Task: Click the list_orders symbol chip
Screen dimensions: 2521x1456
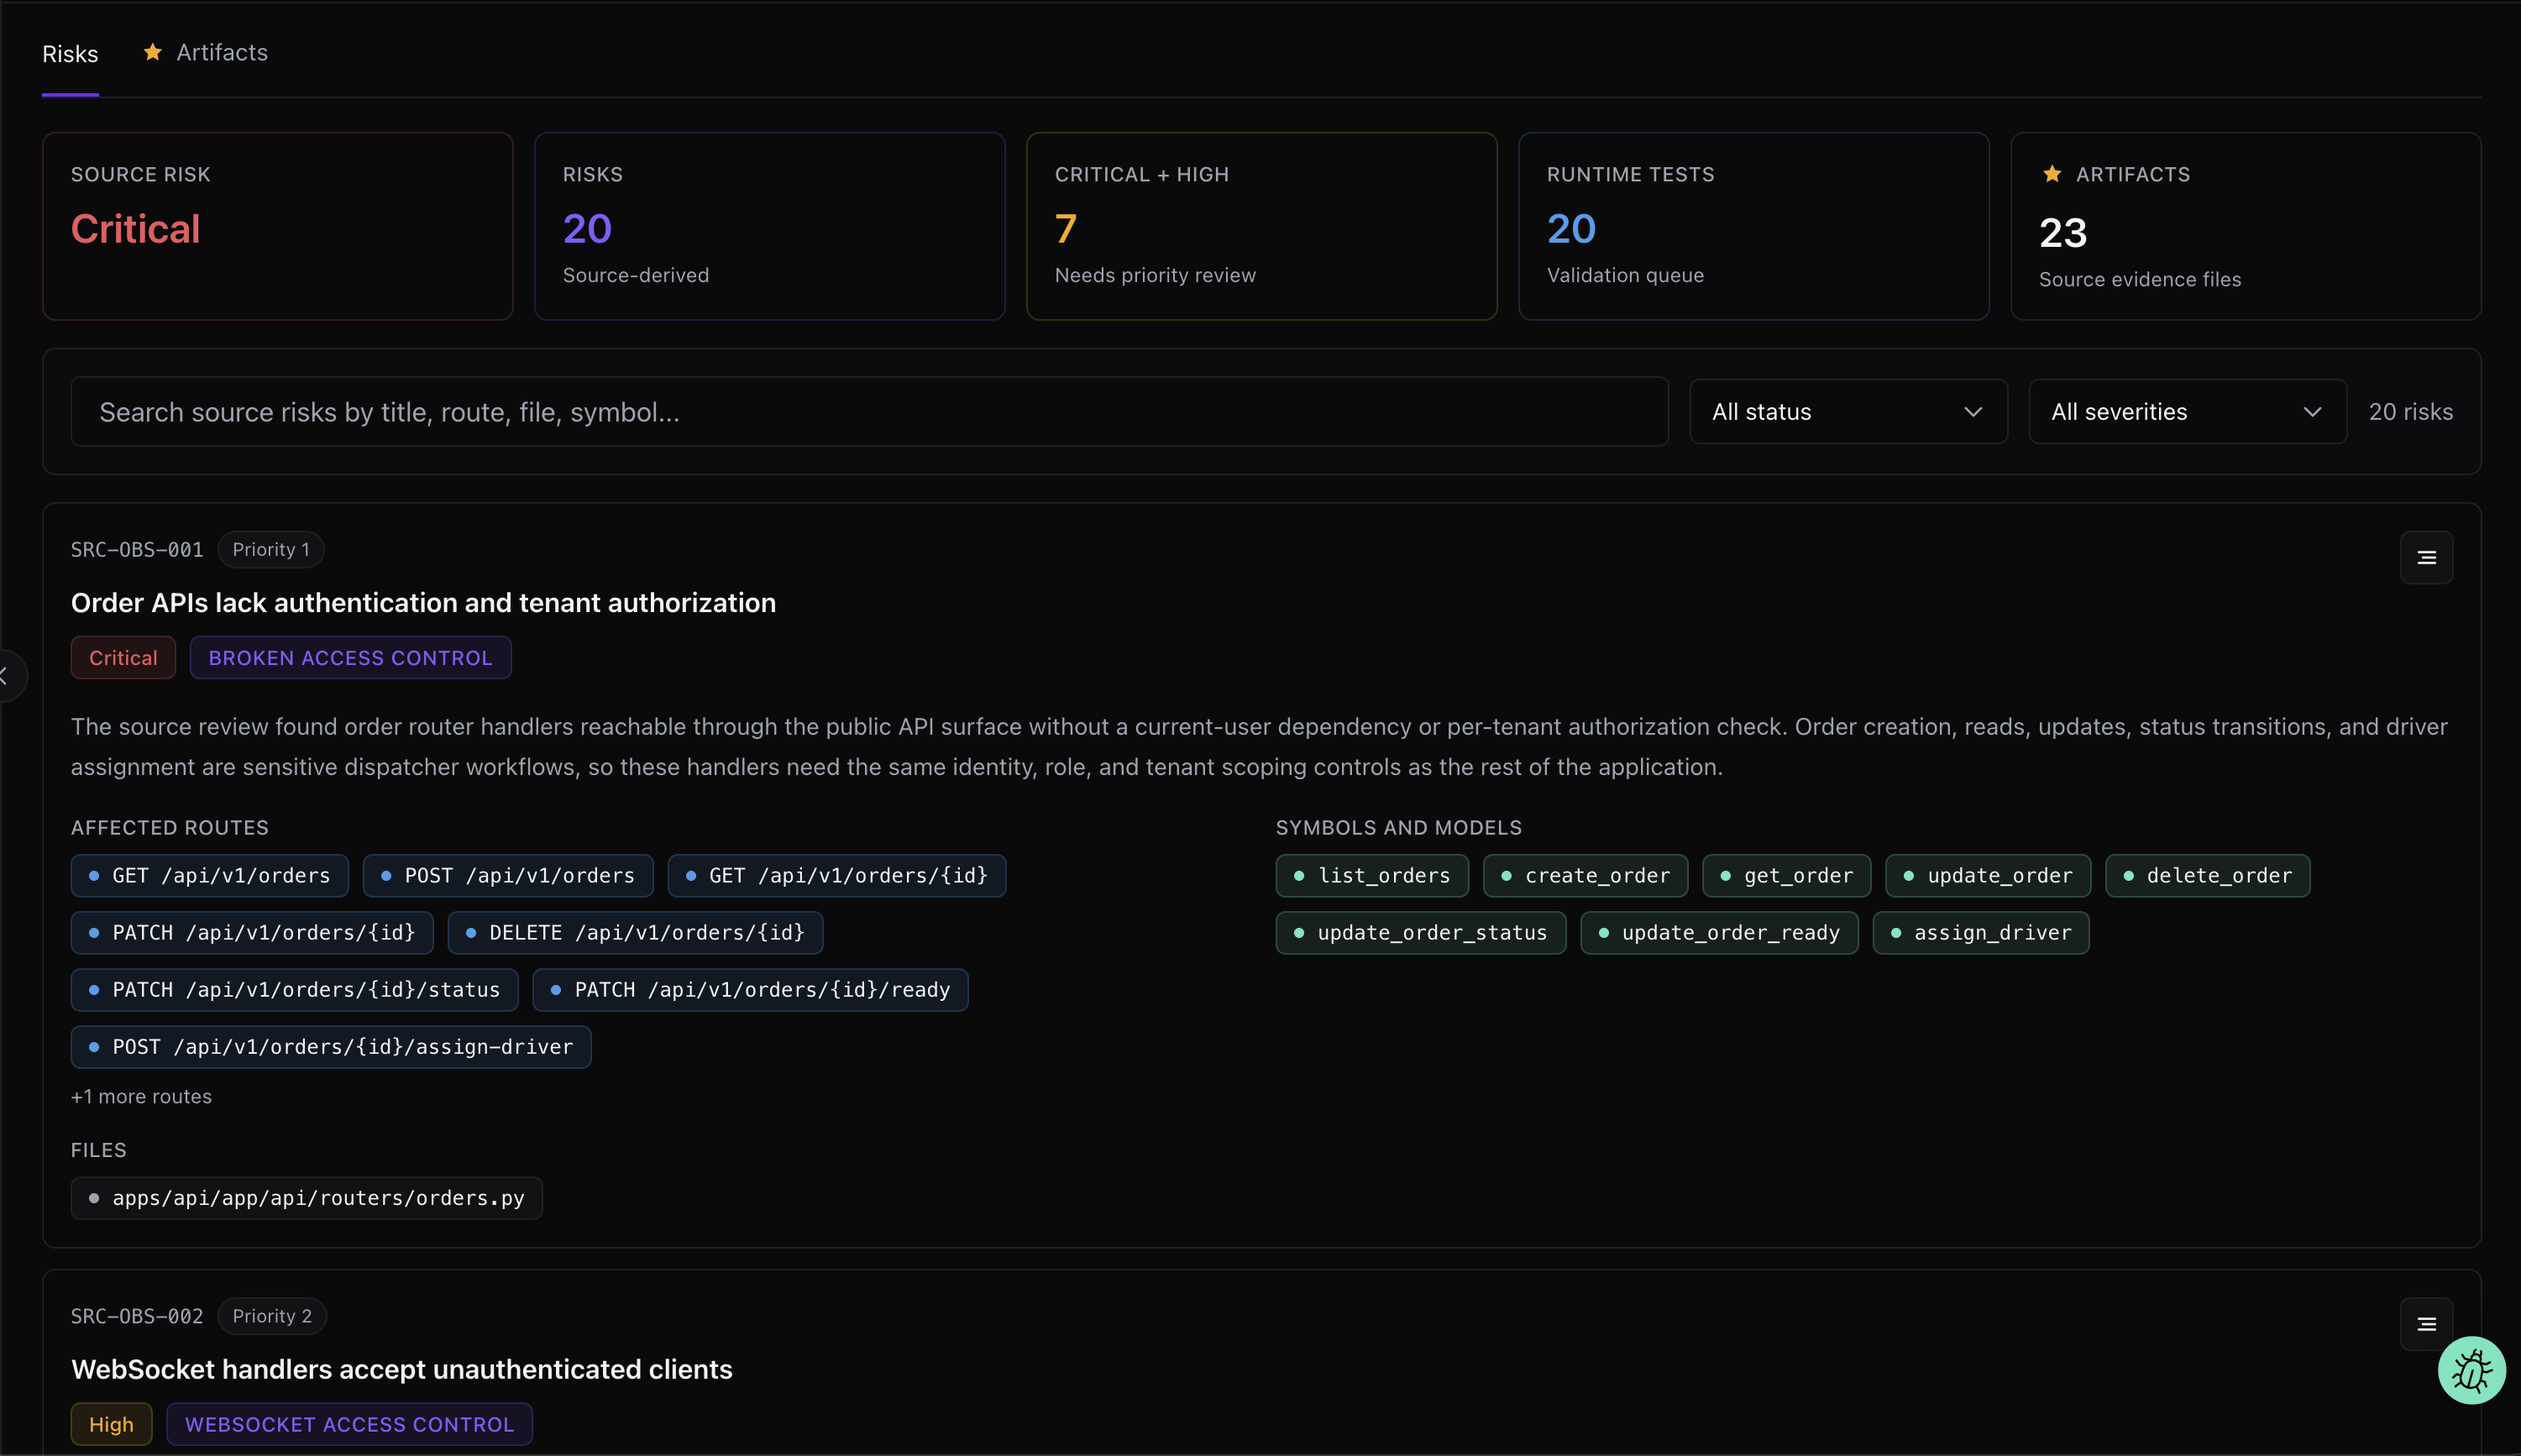Action: 1372,875
